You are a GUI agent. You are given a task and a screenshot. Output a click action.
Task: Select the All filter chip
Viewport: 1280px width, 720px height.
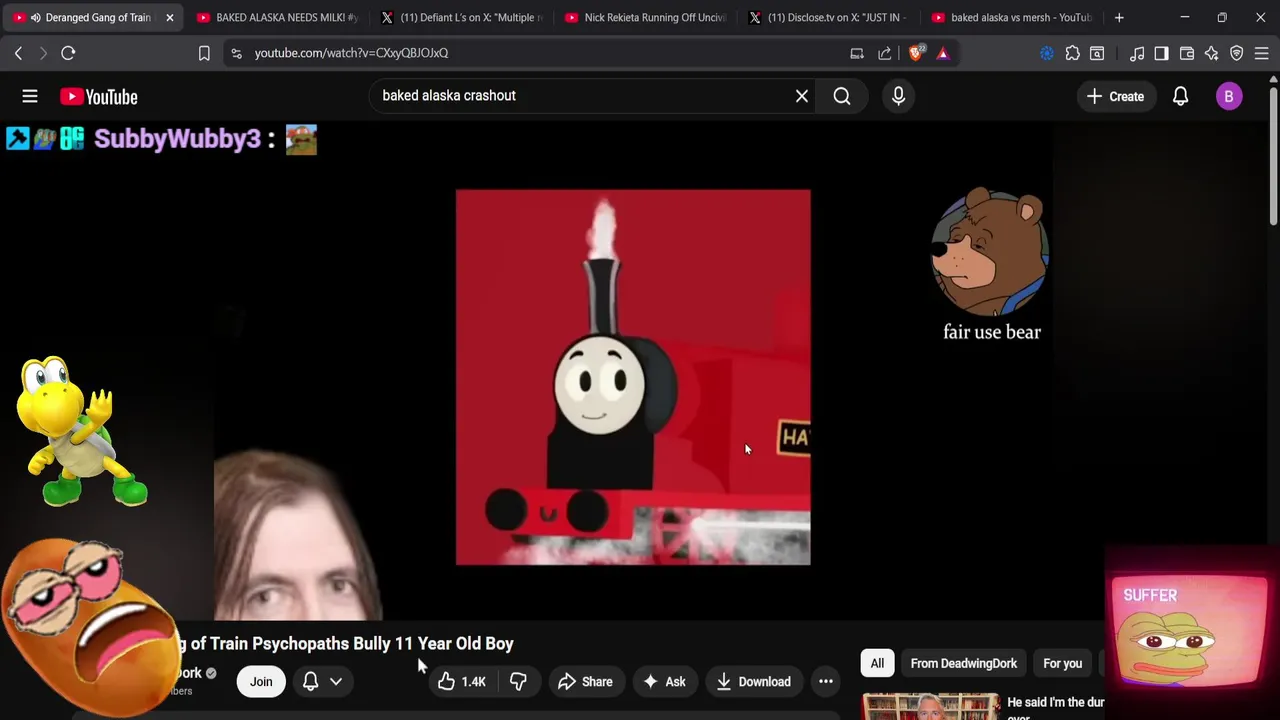coord(877,663)
